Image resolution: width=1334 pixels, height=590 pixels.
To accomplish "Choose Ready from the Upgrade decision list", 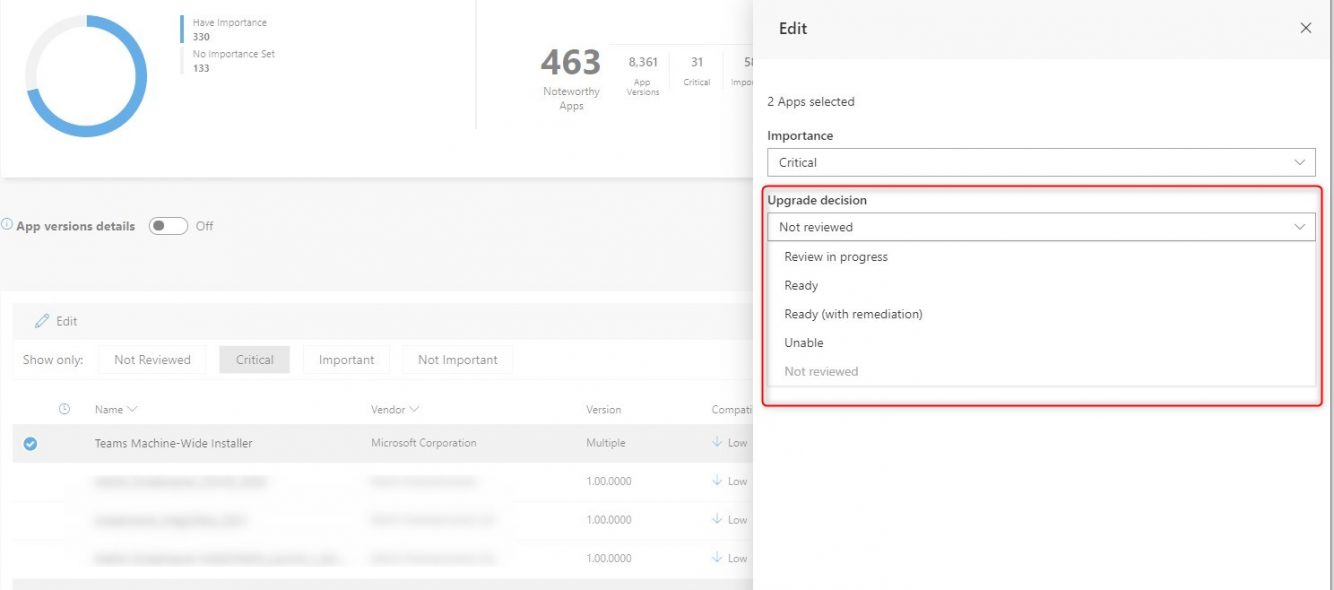I will (x=802, y=285).
